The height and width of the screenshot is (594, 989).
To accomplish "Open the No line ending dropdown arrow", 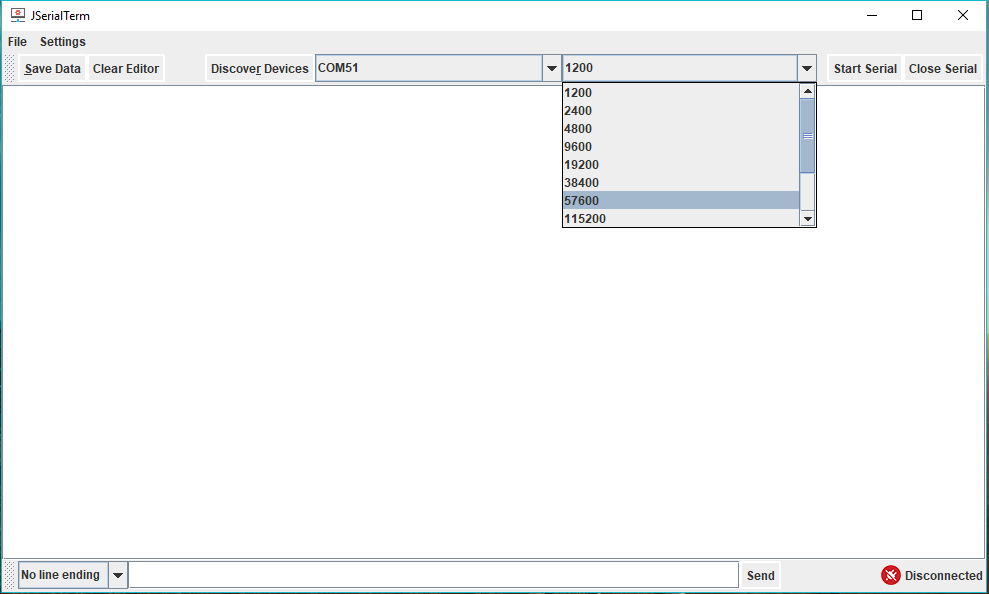I will click(117, 575).
